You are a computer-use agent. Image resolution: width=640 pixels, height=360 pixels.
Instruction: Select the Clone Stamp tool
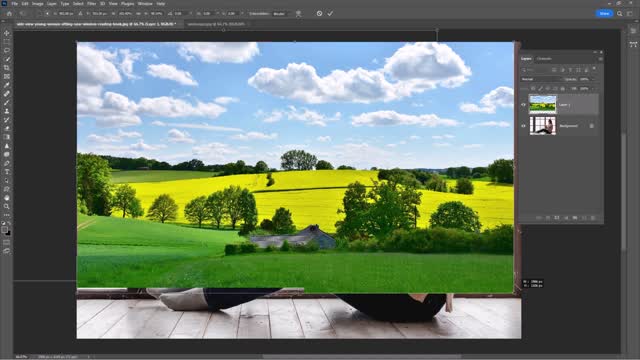[x=7, y=111]
